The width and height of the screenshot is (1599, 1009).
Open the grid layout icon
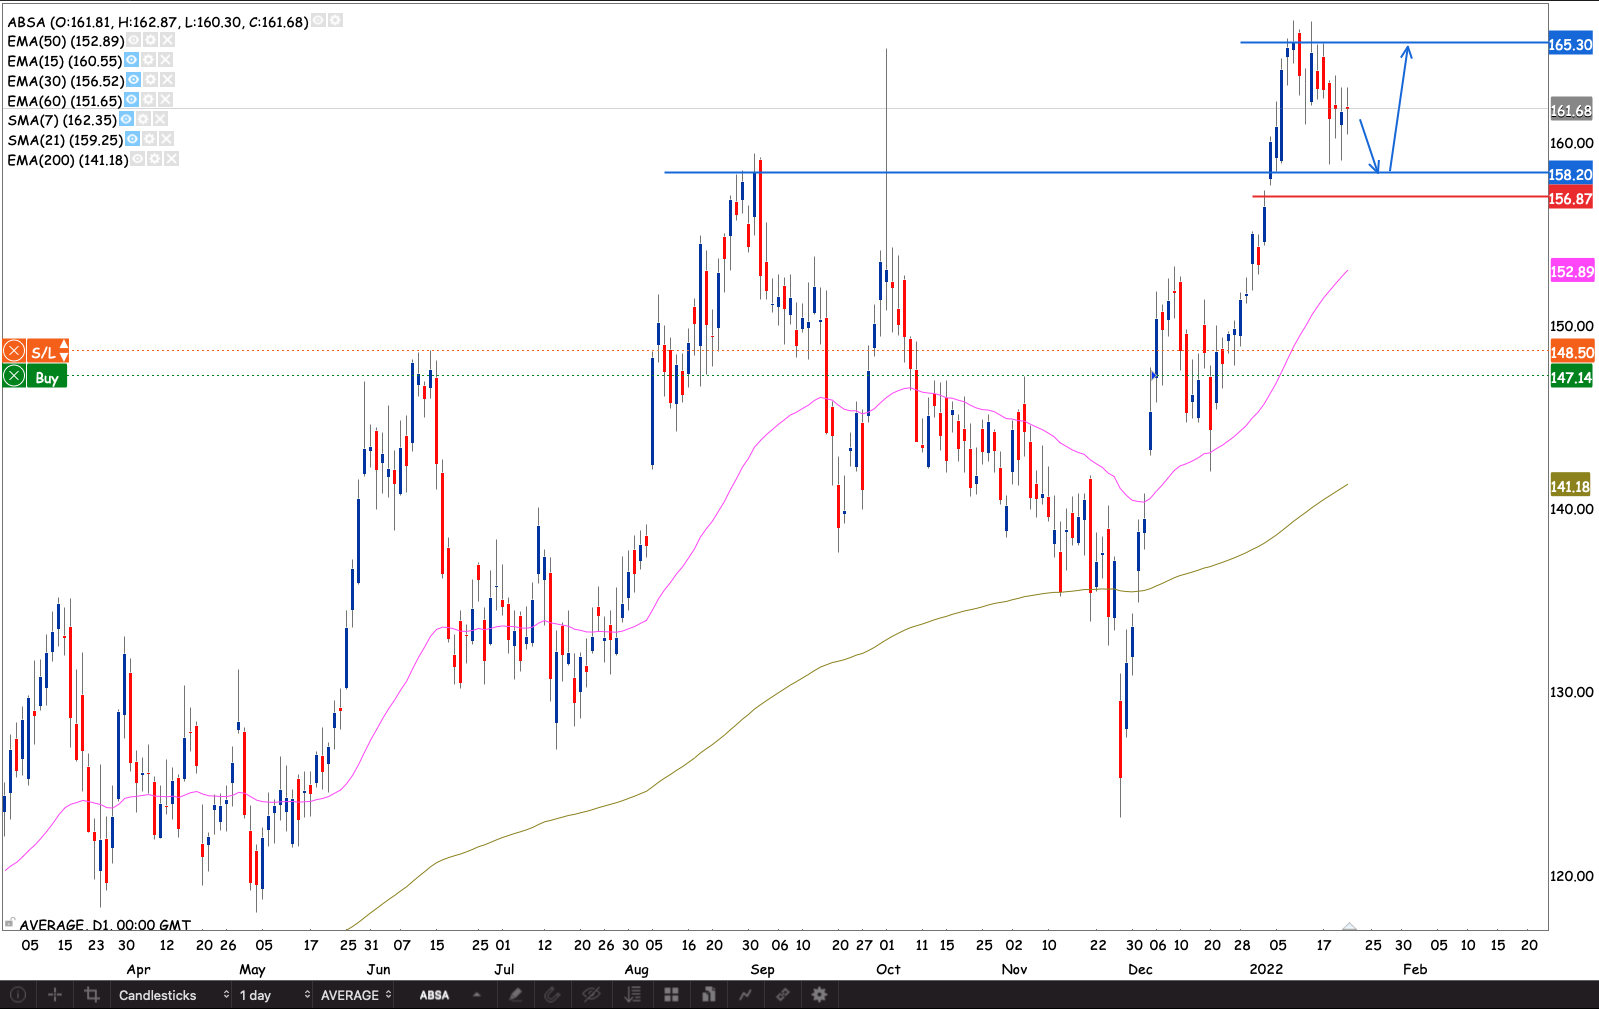click(x=671, y=995)
